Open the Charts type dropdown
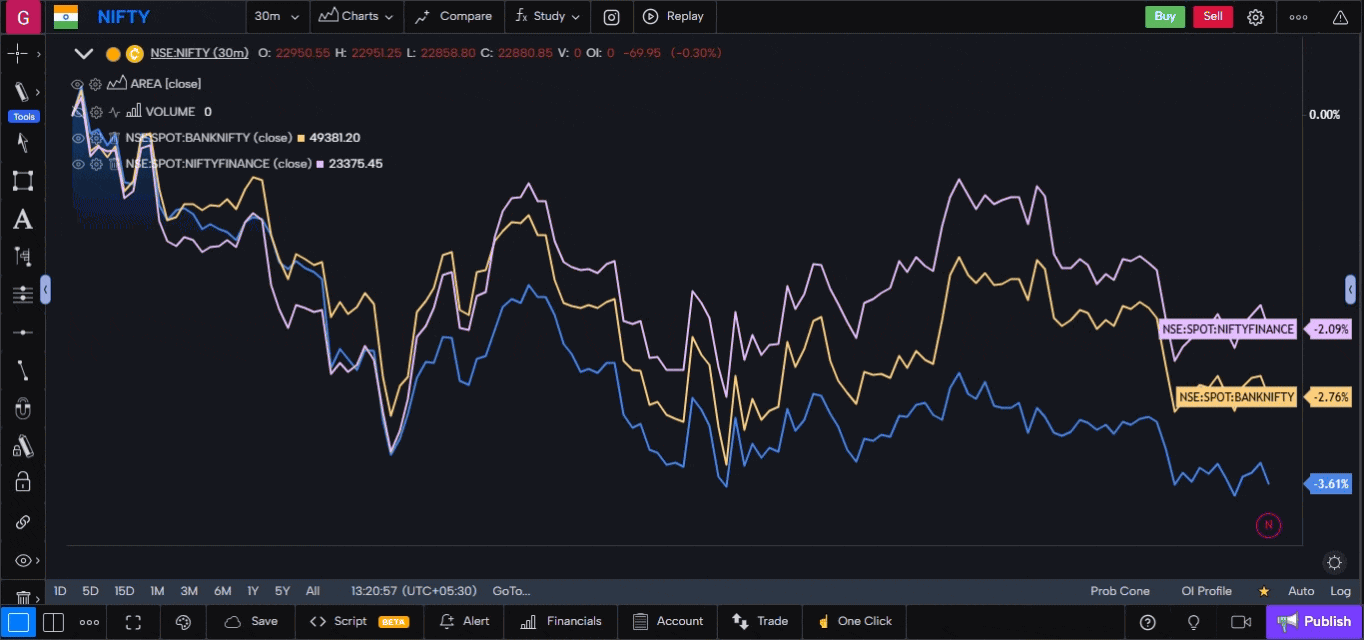 (x=356, y=16)
